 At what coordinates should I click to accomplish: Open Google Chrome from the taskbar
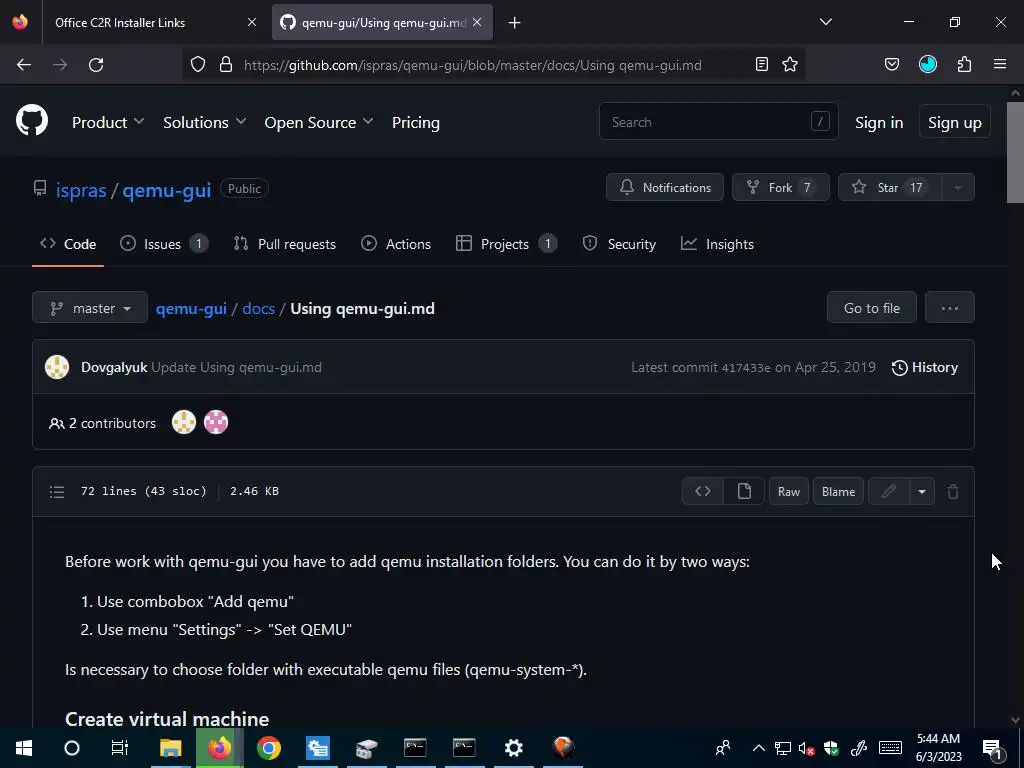click(x=268, y=748)
